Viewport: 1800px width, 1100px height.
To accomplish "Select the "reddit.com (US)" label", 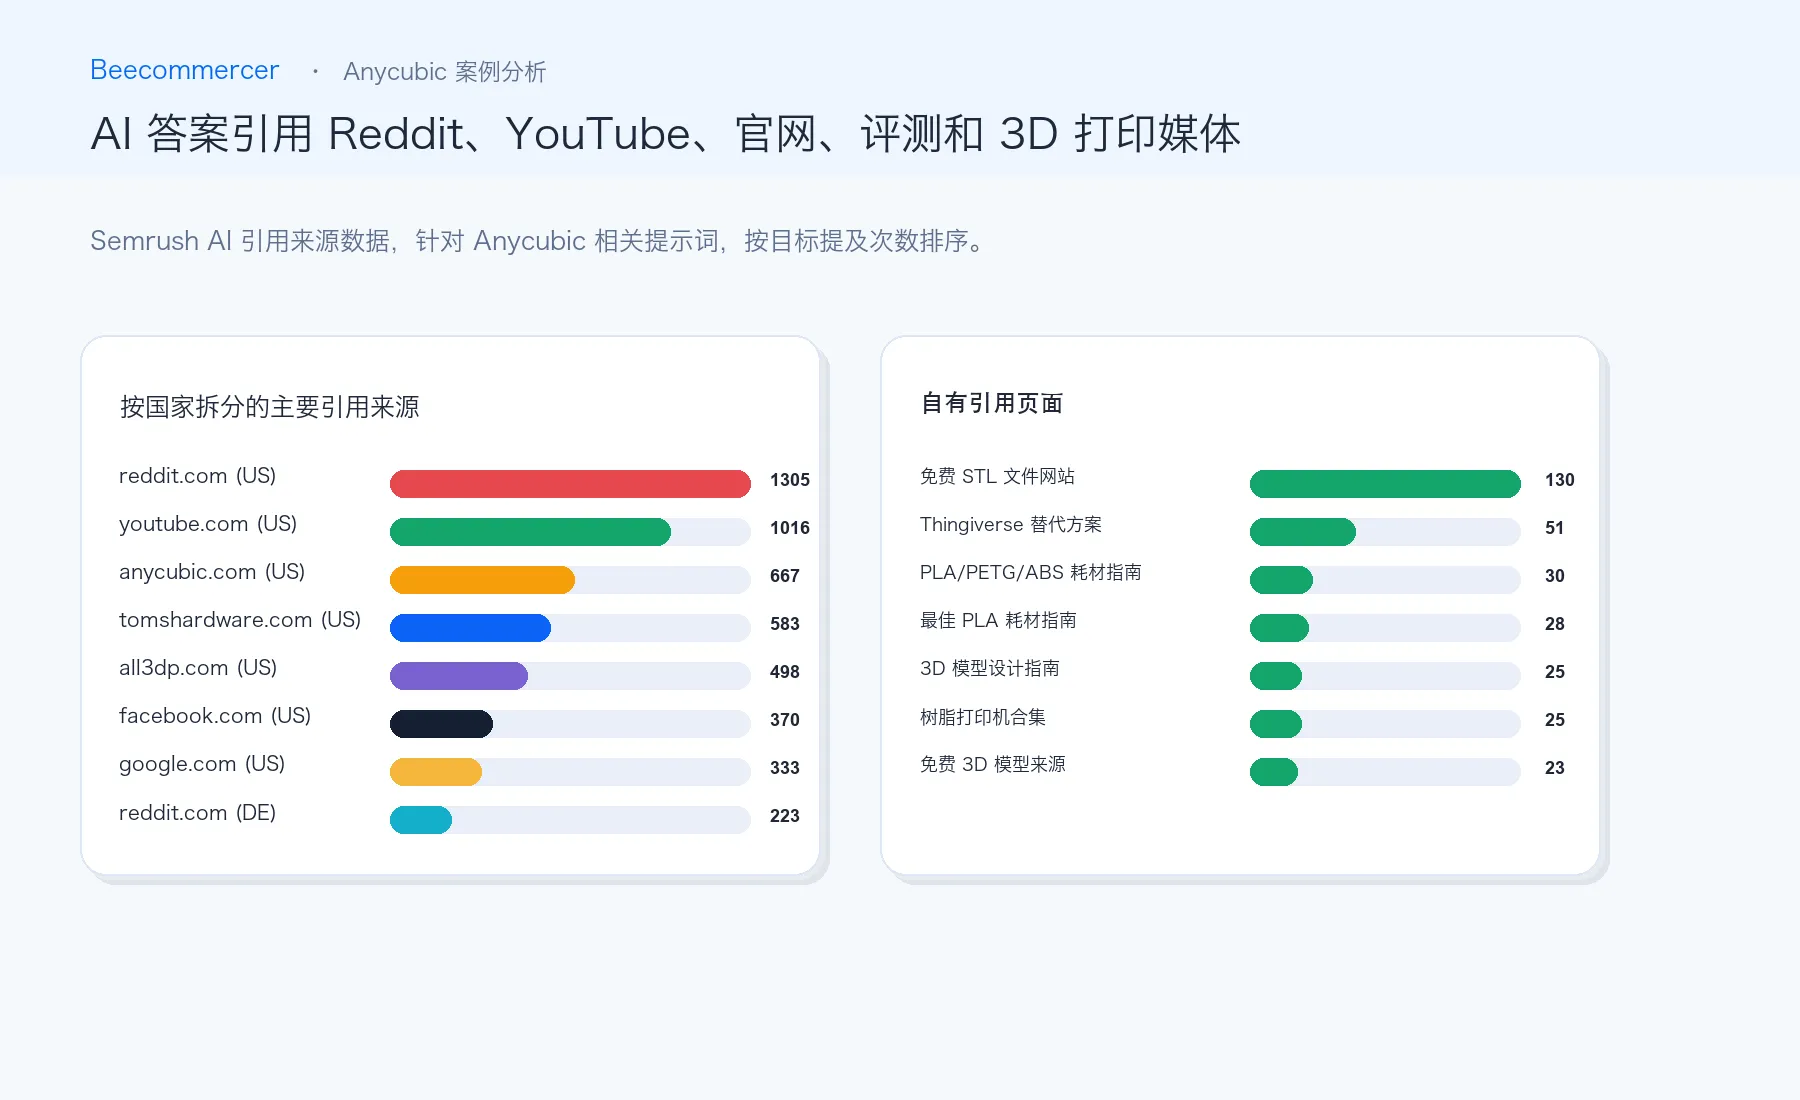I will (197, 476).
